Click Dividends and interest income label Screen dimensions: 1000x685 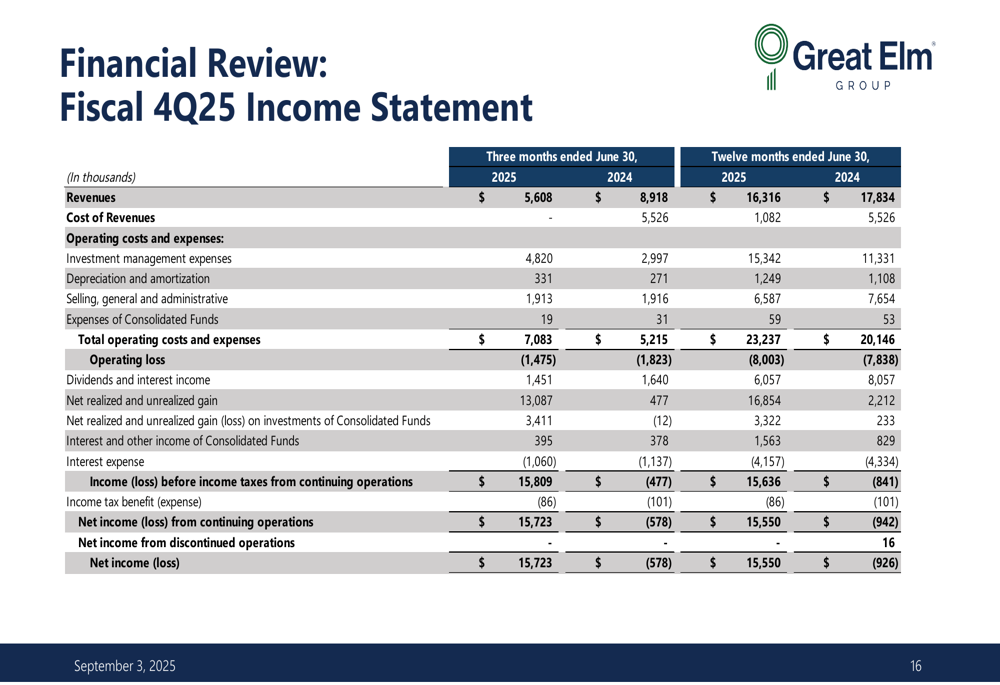138,380
